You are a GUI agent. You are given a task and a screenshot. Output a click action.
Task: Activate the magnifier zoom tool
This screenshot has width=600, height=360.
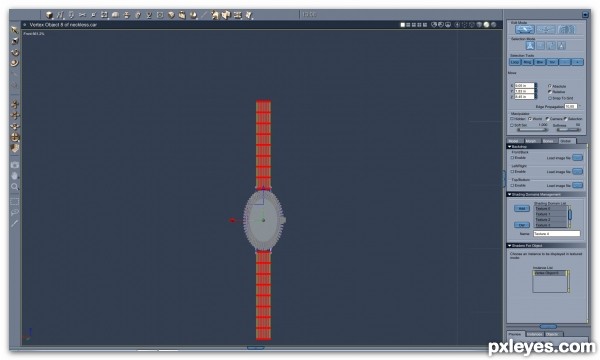tap(15, 187)
